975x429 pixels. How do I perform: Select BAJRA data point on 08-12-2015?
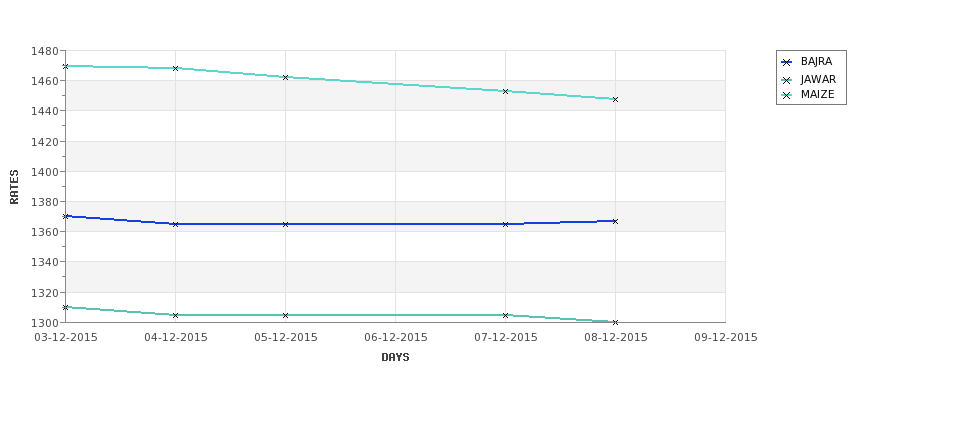616,221
